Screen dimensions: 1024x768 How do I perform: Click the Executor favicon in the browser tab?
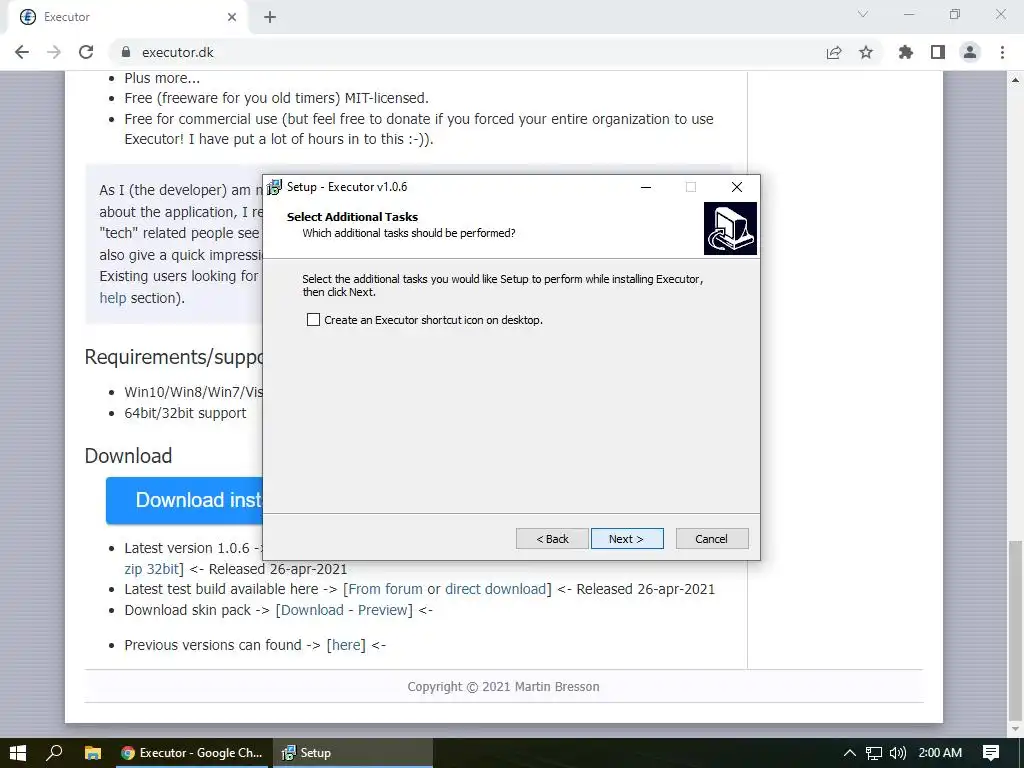pos(27,17)
